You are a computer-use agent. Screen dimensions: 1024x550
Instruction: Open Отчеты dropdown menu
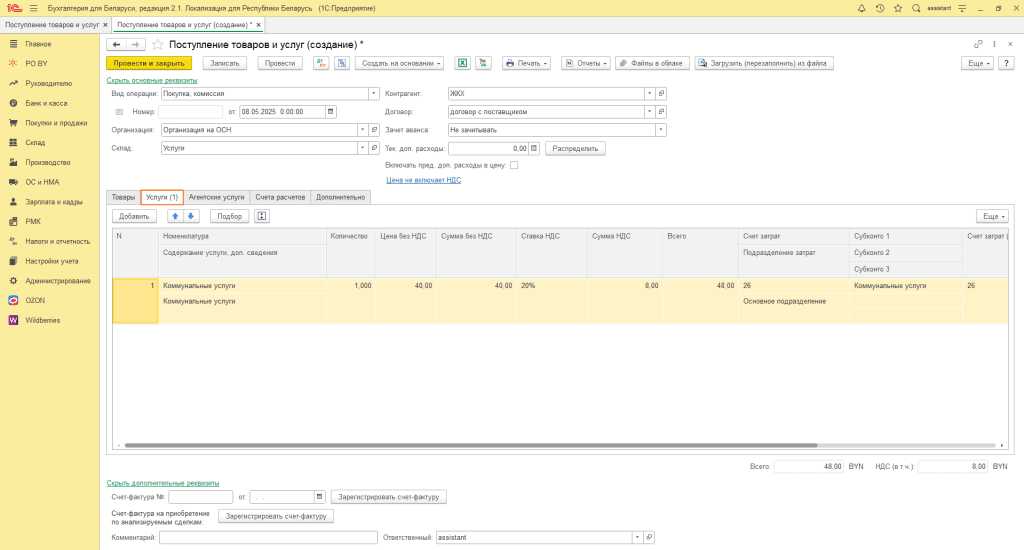(586, 63)
